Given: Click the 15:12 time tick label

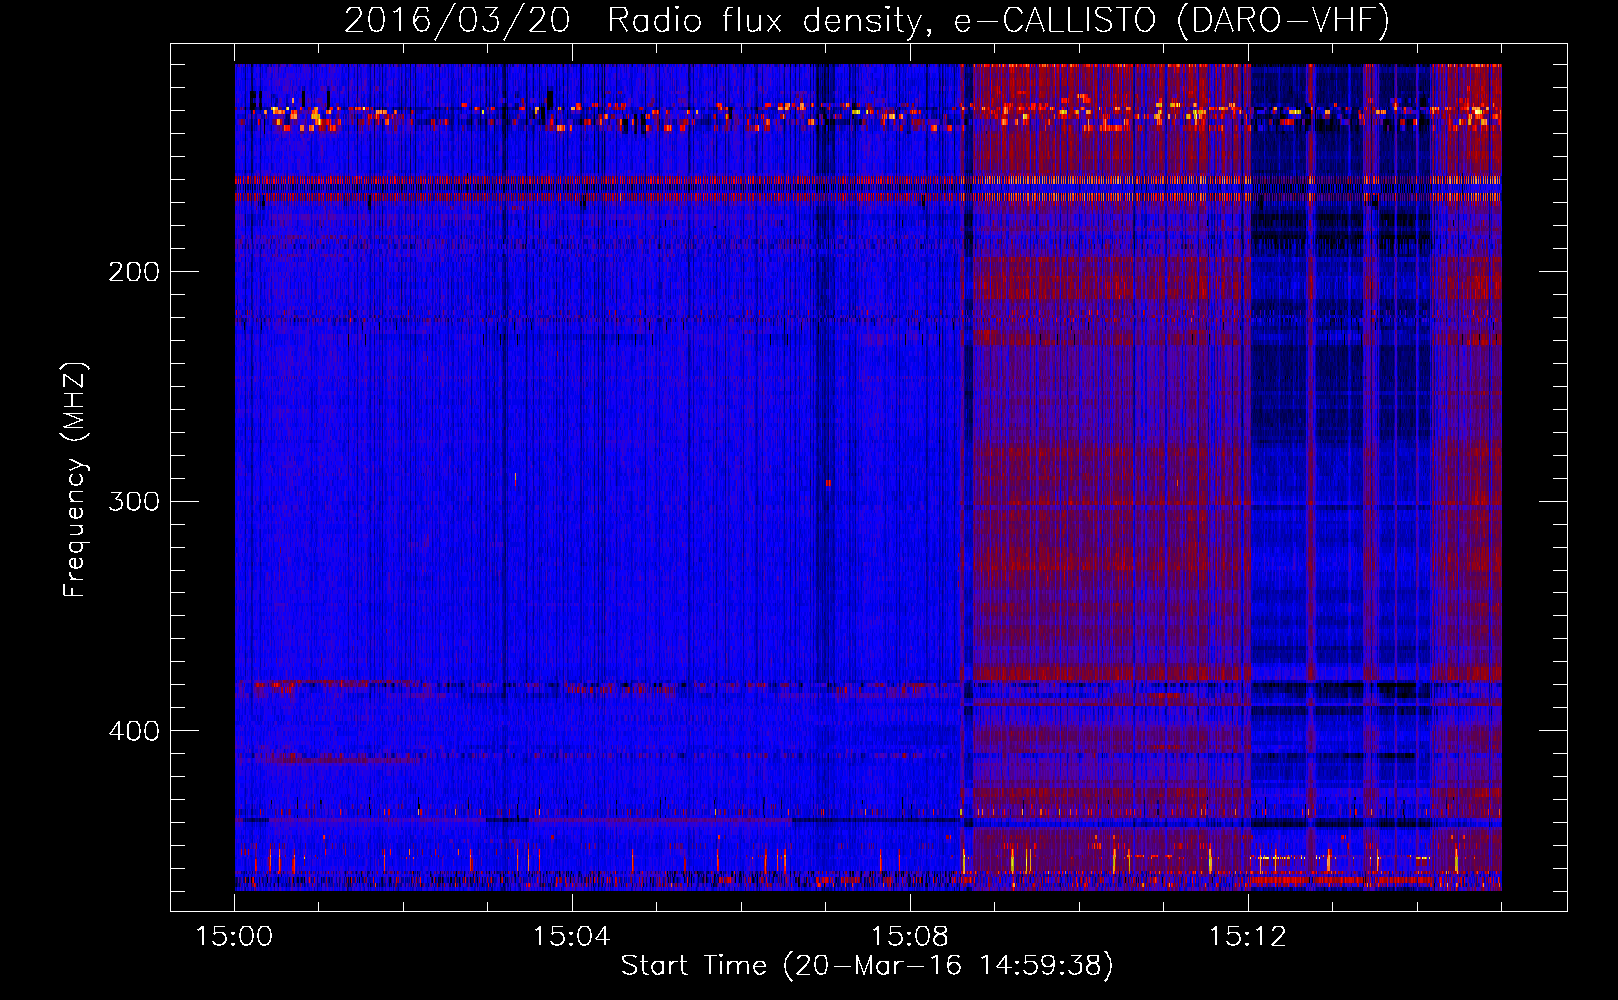Looking at the screenshot, I should point(1247,937).
